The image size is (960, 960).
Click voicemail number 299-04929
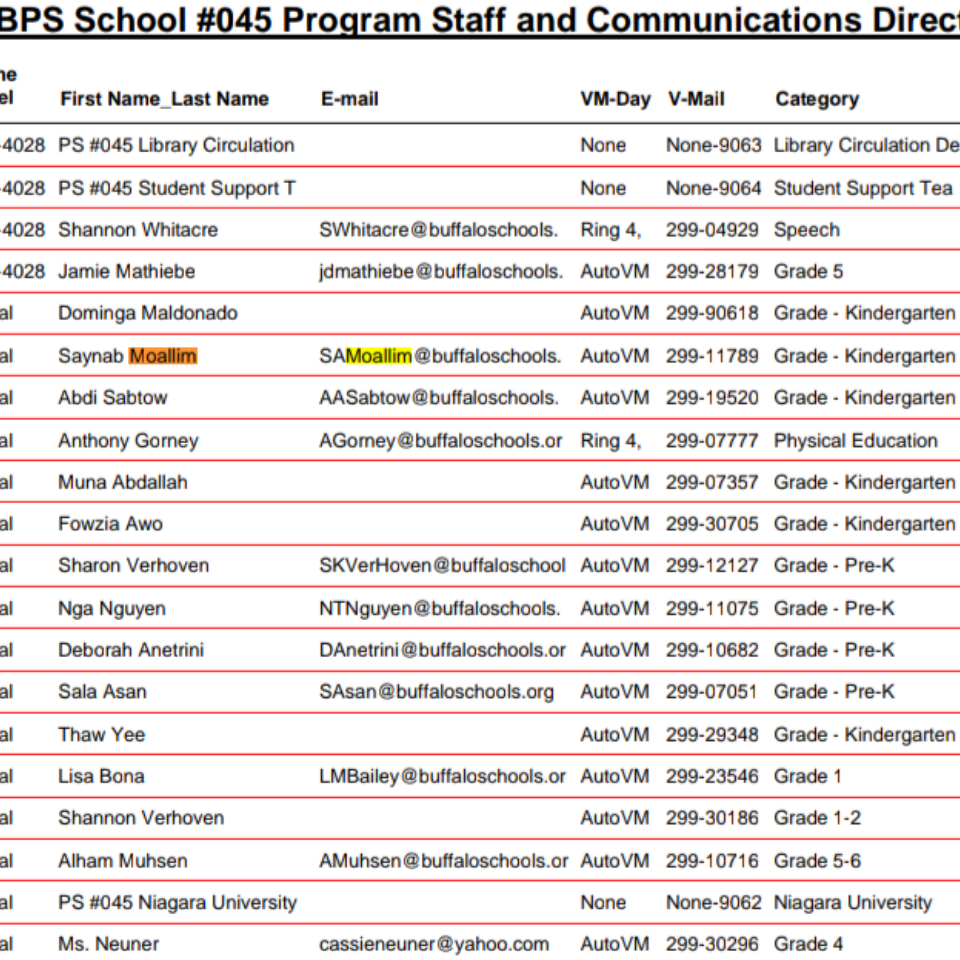[713, 230]
